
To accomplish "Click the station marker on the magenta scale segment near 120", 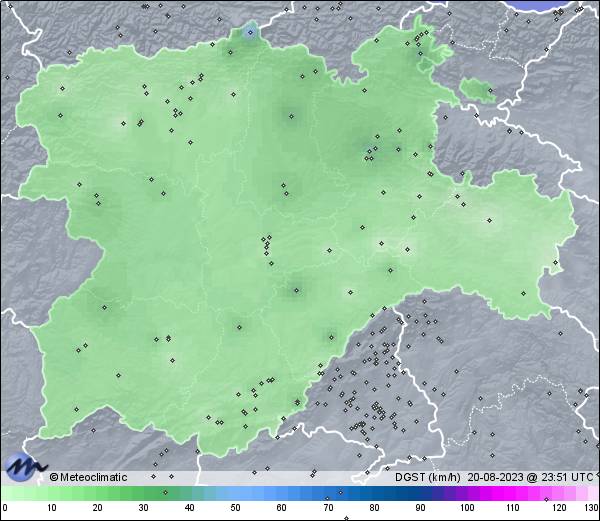I will pos(546,499).
